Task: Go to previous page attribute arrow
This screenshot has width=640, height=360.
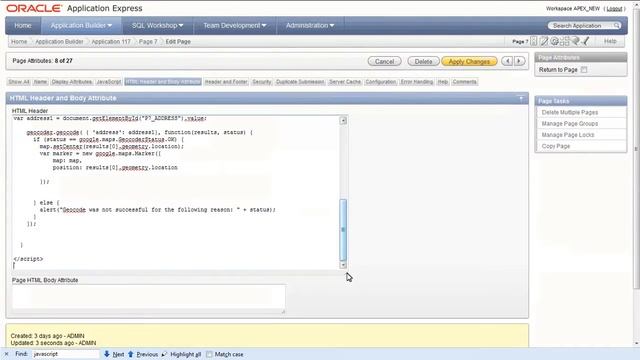Action: pos(507,61)
